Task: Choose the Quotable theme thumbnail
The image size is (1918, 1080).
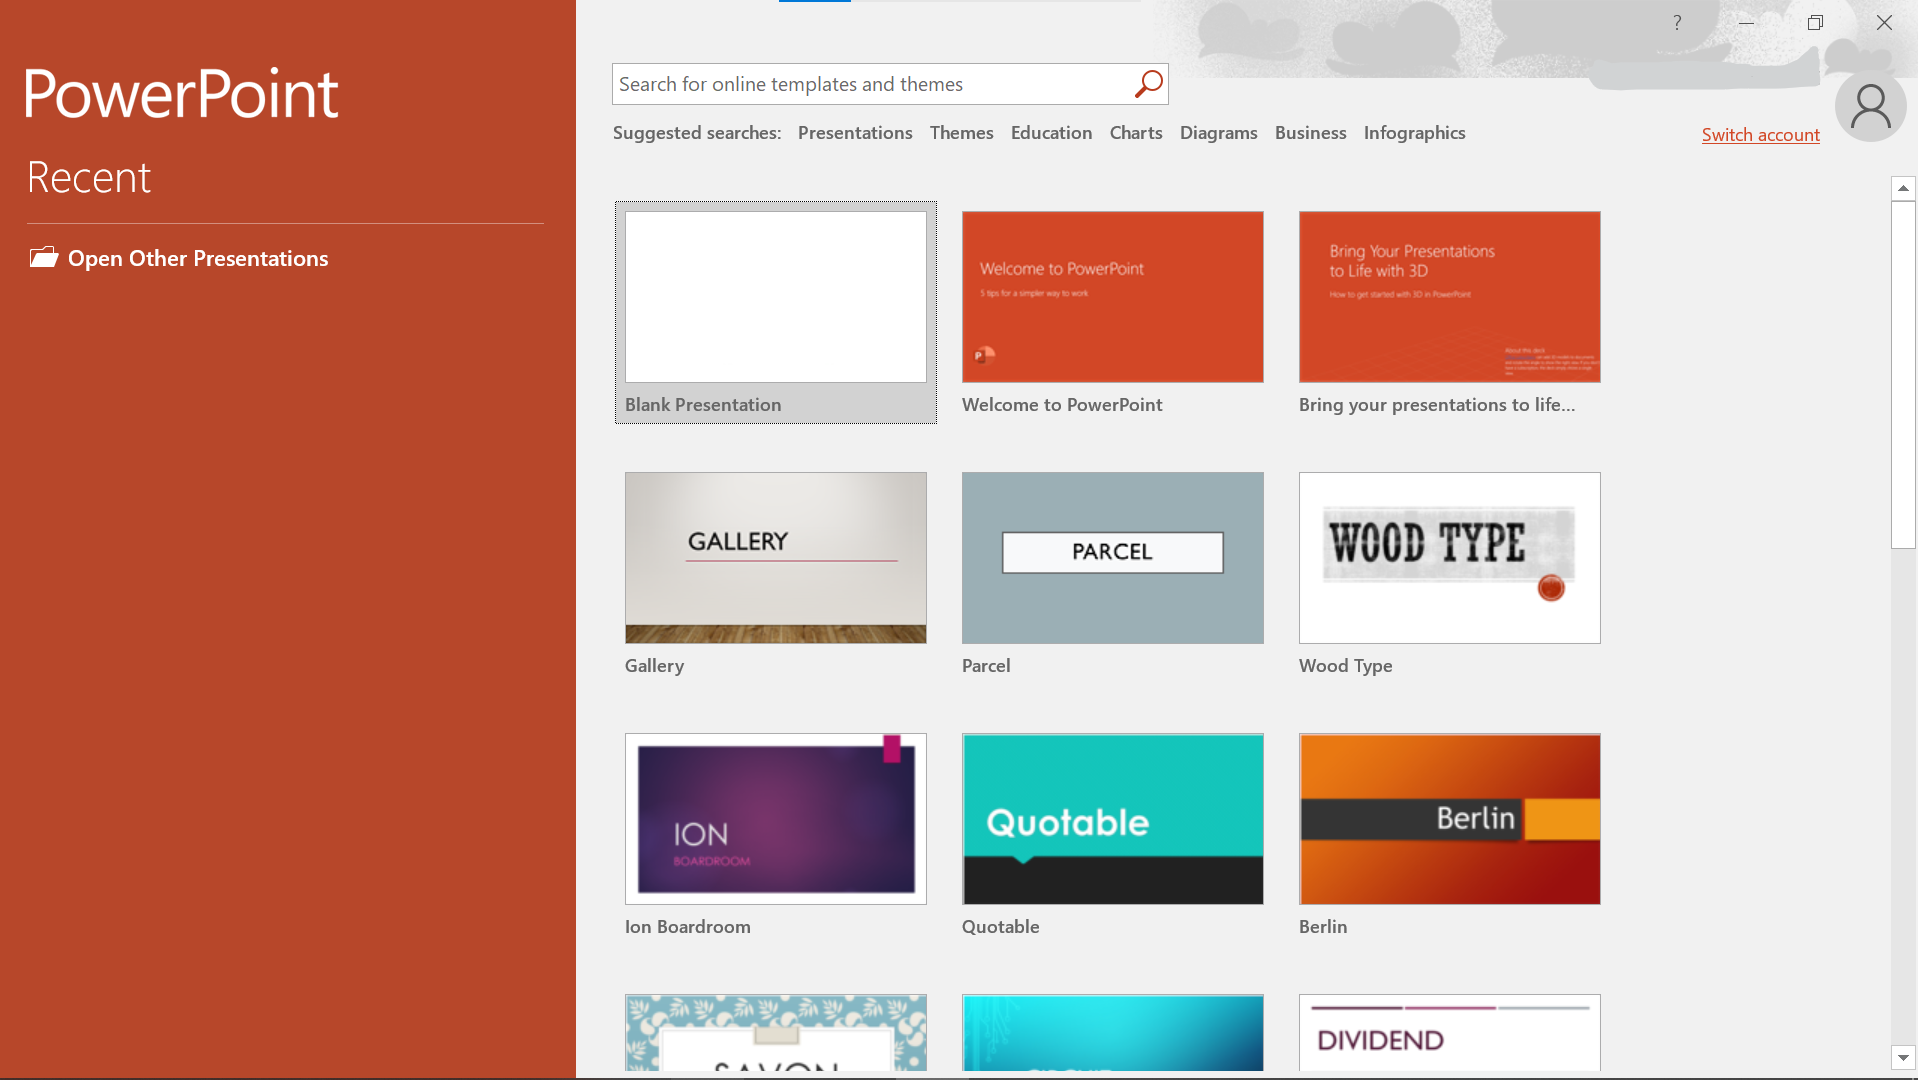Action: click(x=1113, y=819)
